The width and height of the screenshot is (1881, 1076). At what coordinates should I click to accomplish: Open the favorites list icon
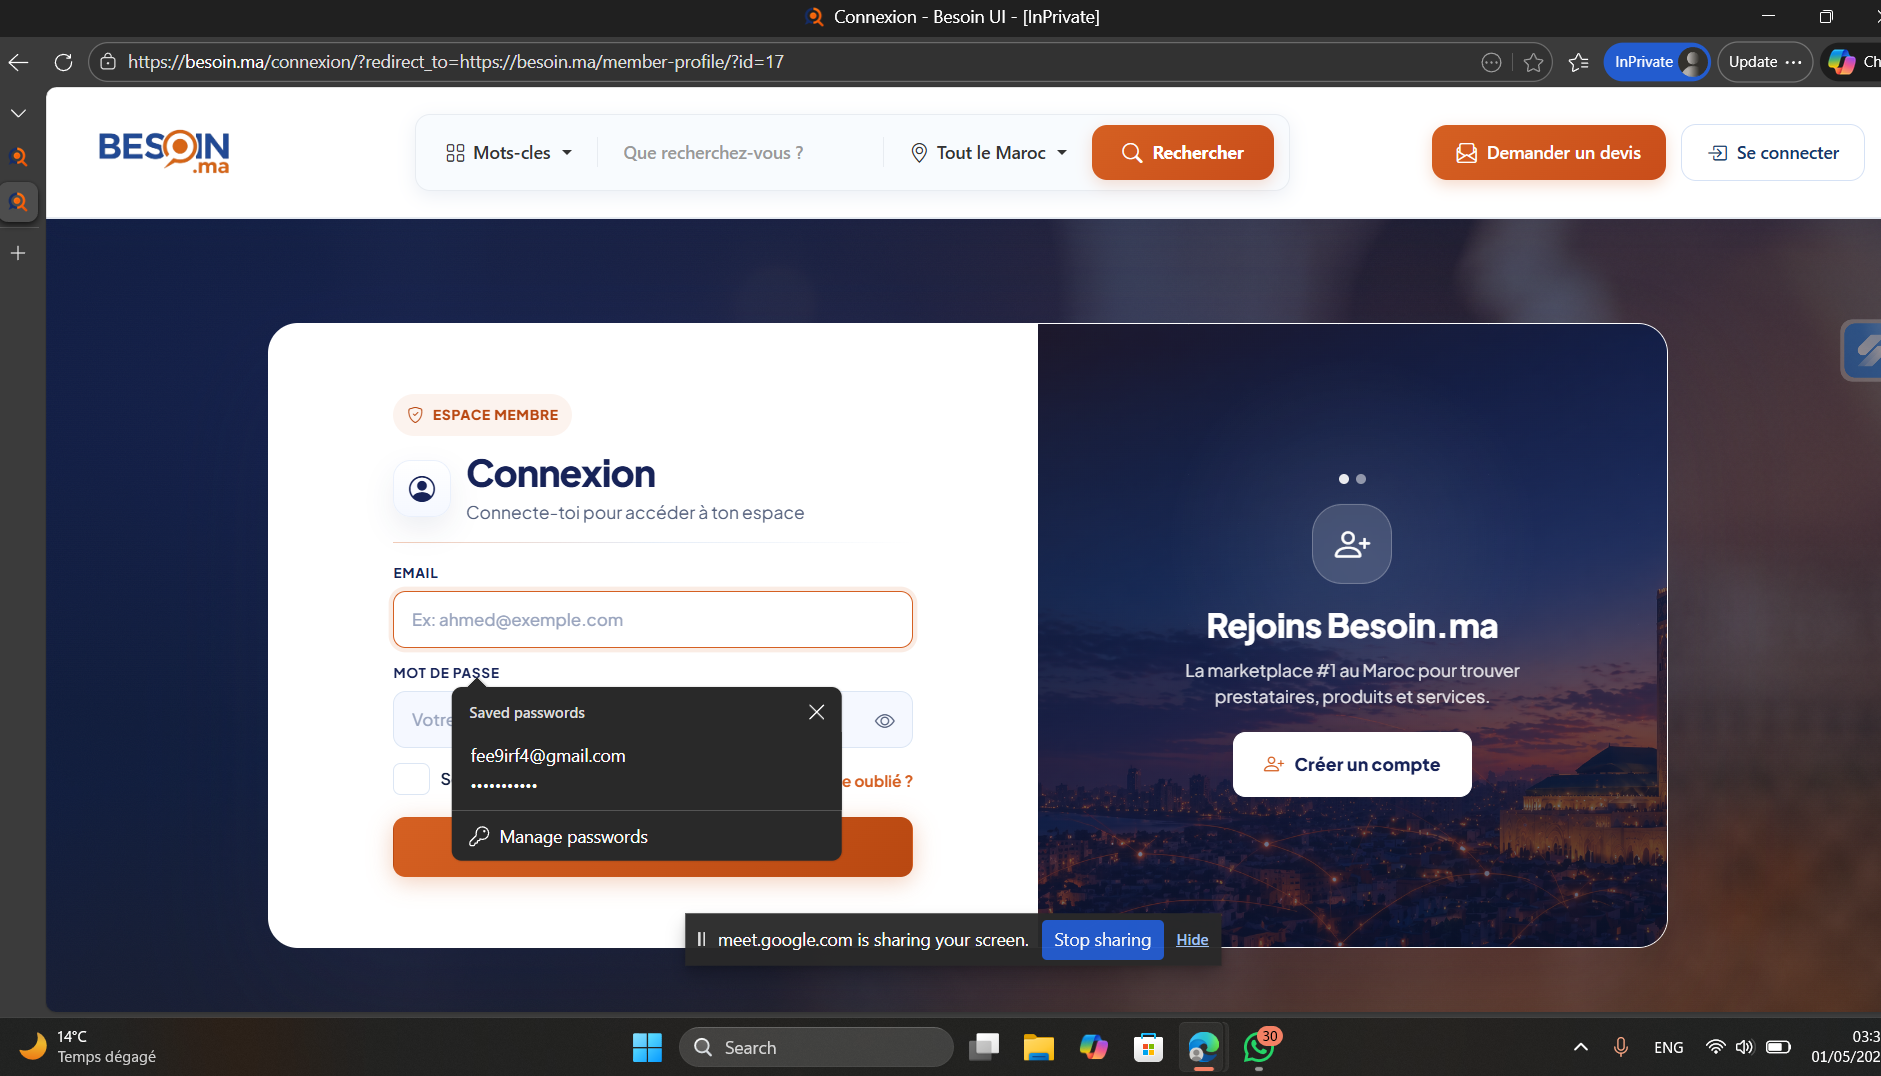tap(1578, 62)
